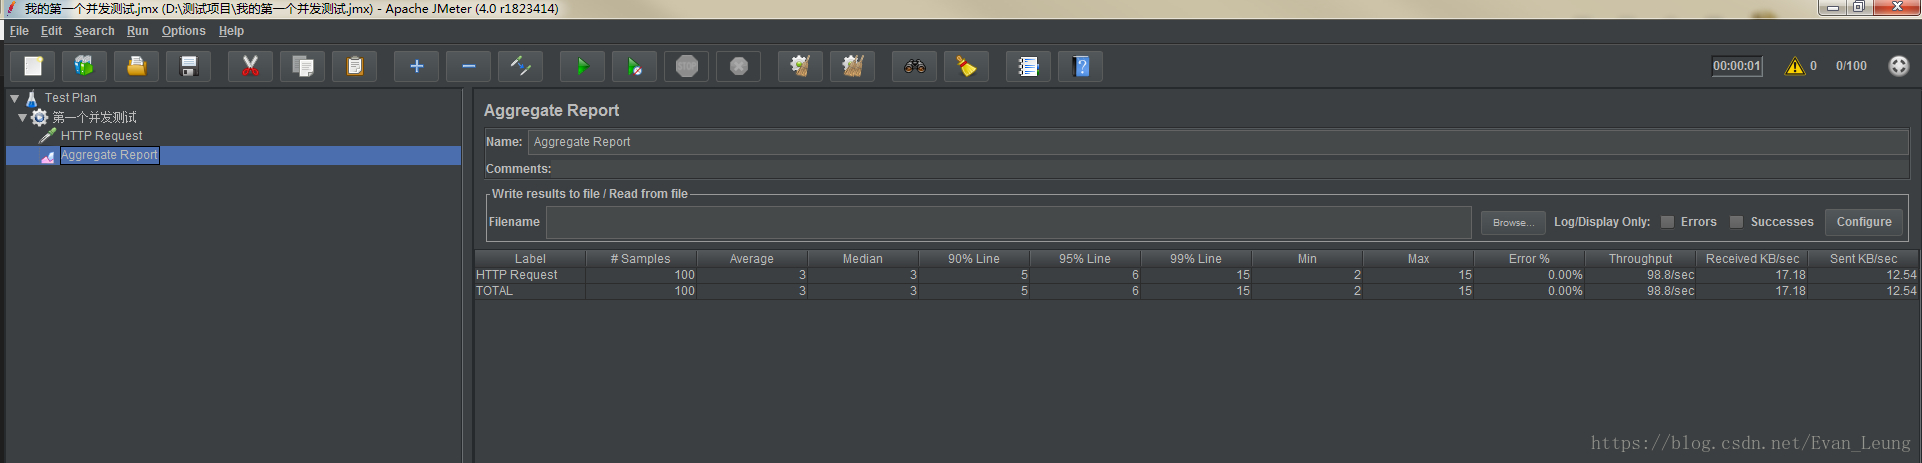Focus the Comments input field
Image resolution: width=1922 pixels, height=463 pixels.
tap(1231, 169)
